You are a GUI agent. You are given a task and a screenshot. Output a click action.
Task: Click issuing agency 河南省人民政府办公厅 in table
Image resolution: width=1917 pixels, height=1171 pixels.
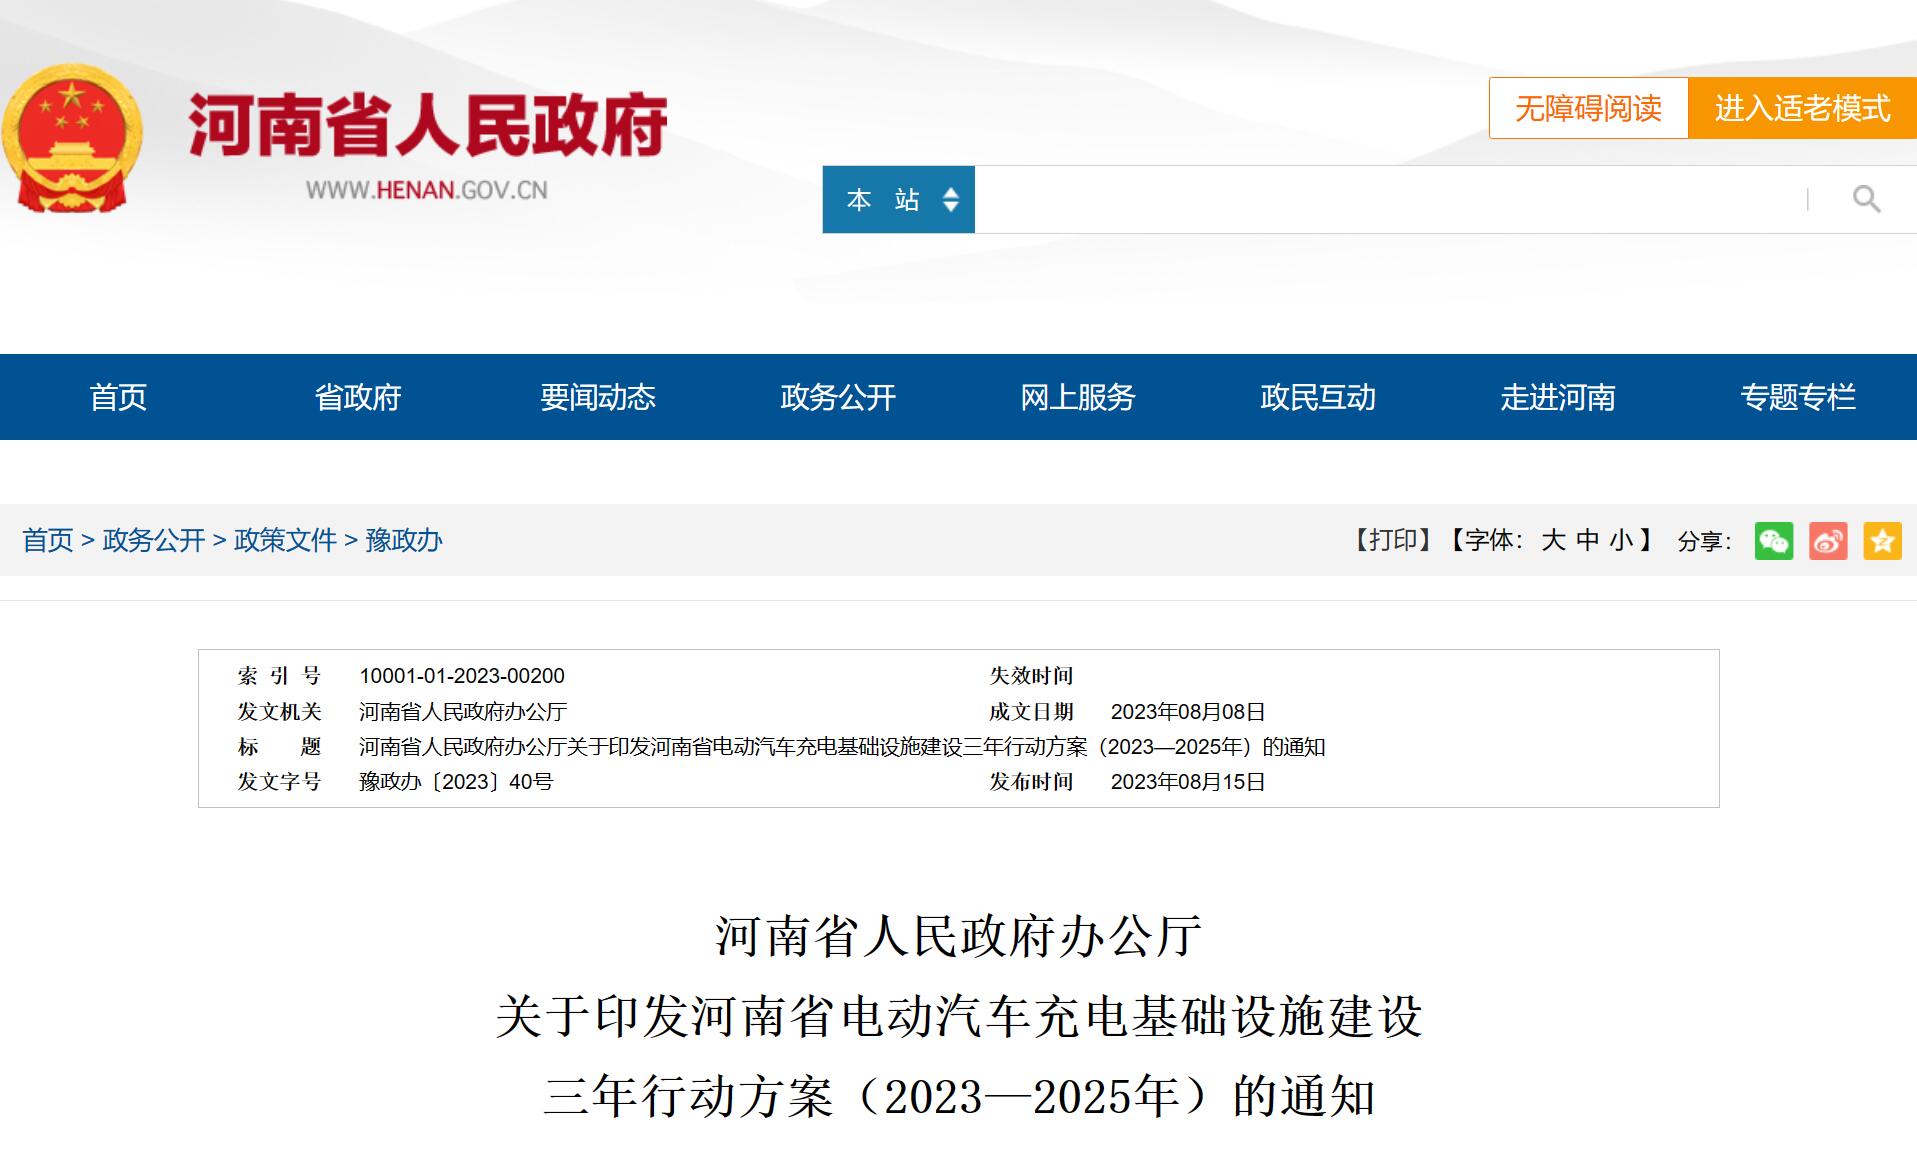pyautogui.click(x=463, y=712)
